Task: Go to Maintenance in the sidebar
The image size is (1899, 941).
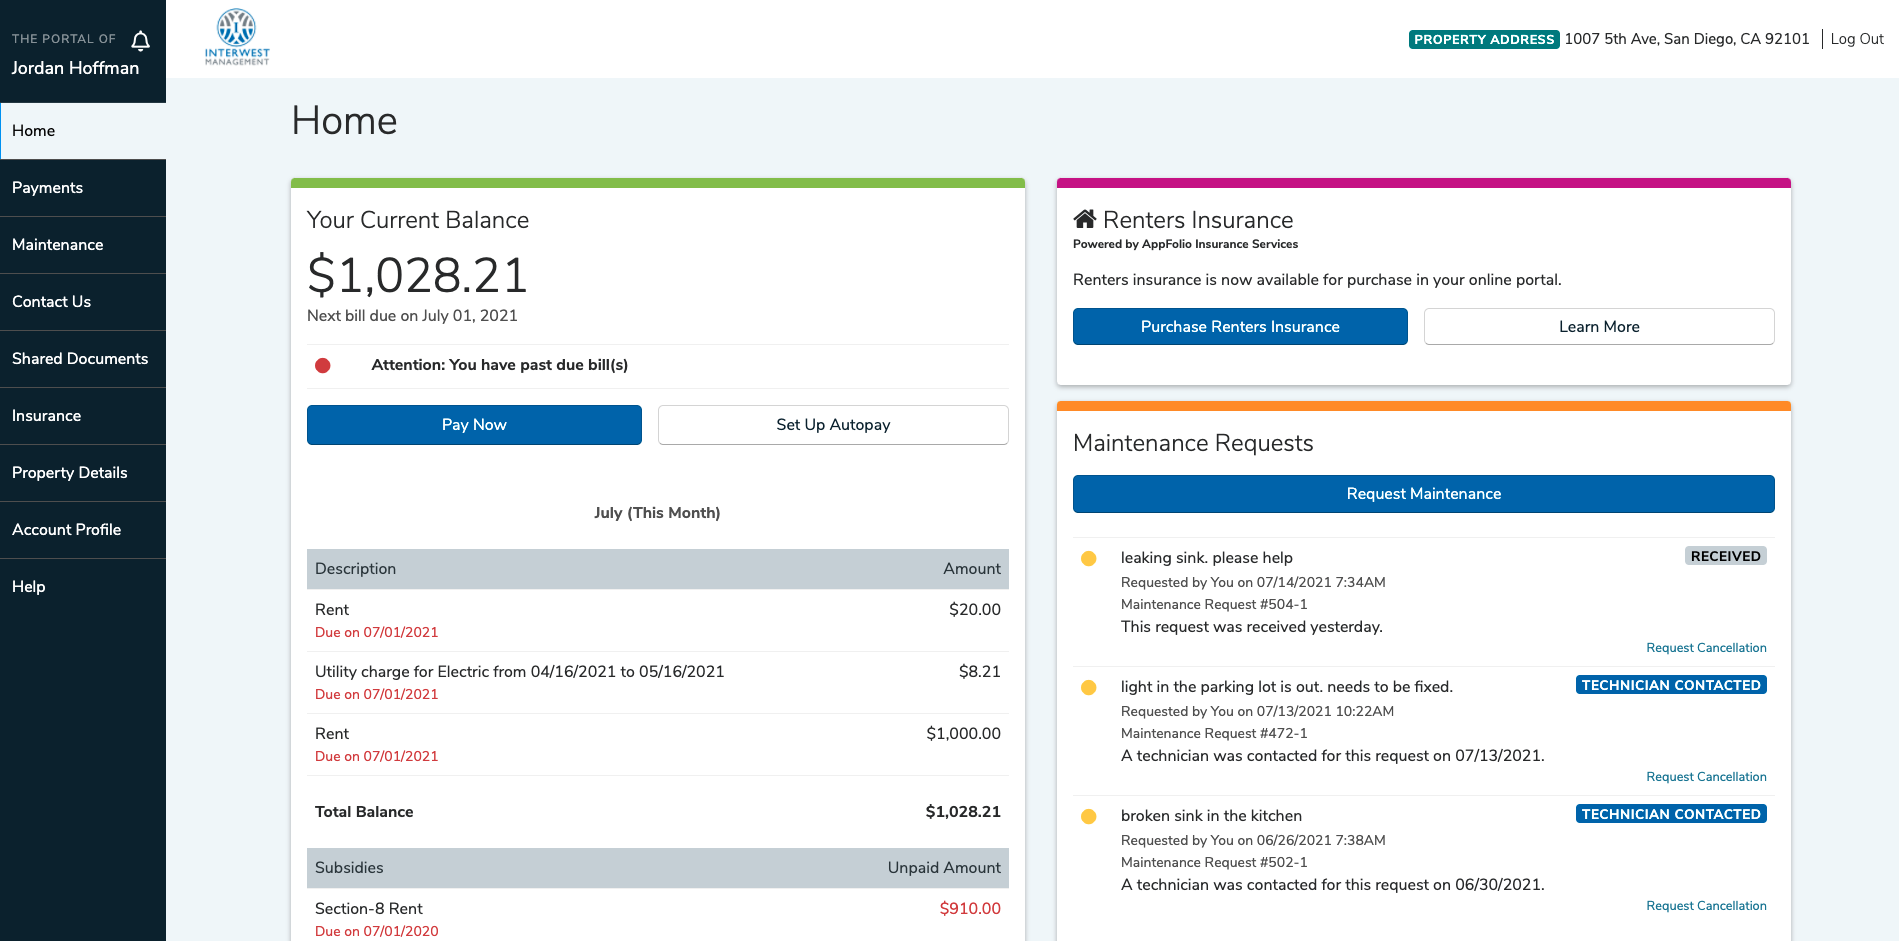Action: pos(58,245)
